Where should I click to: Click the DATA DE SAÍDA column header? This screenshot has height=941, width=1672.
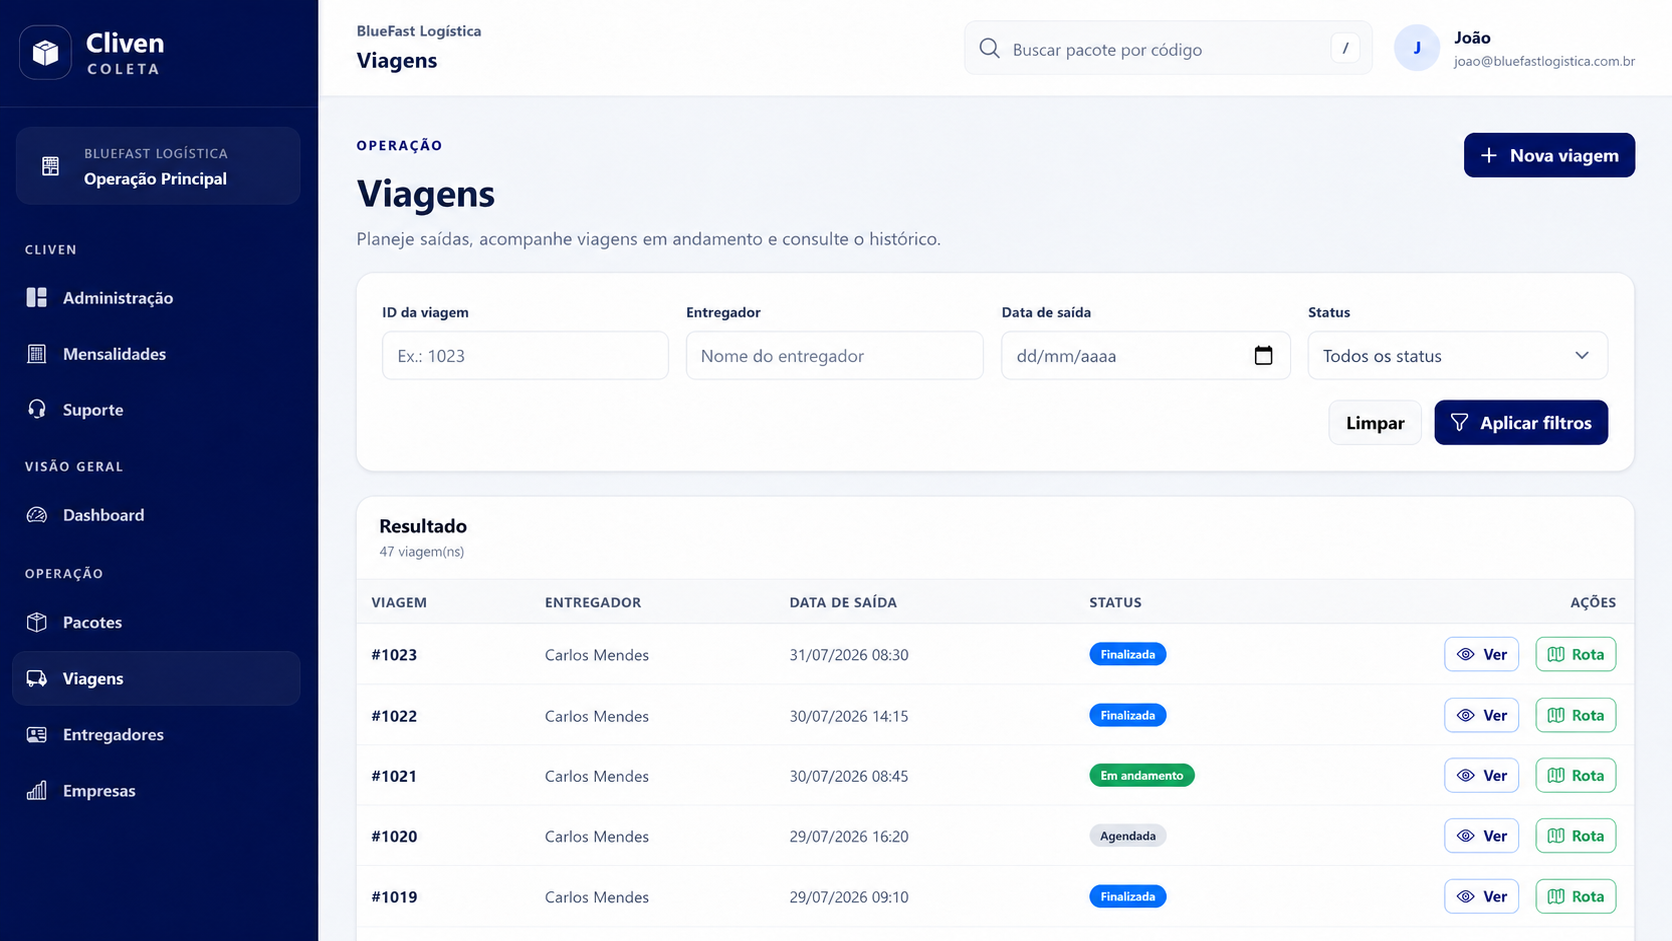[843, 602]
